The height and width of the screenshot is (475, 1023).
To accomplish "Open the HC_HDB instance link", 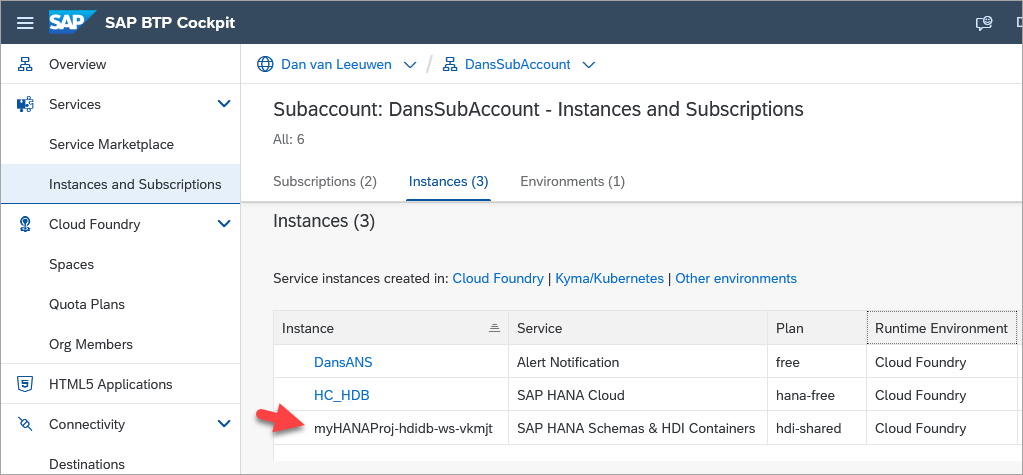I will (342, 395).
